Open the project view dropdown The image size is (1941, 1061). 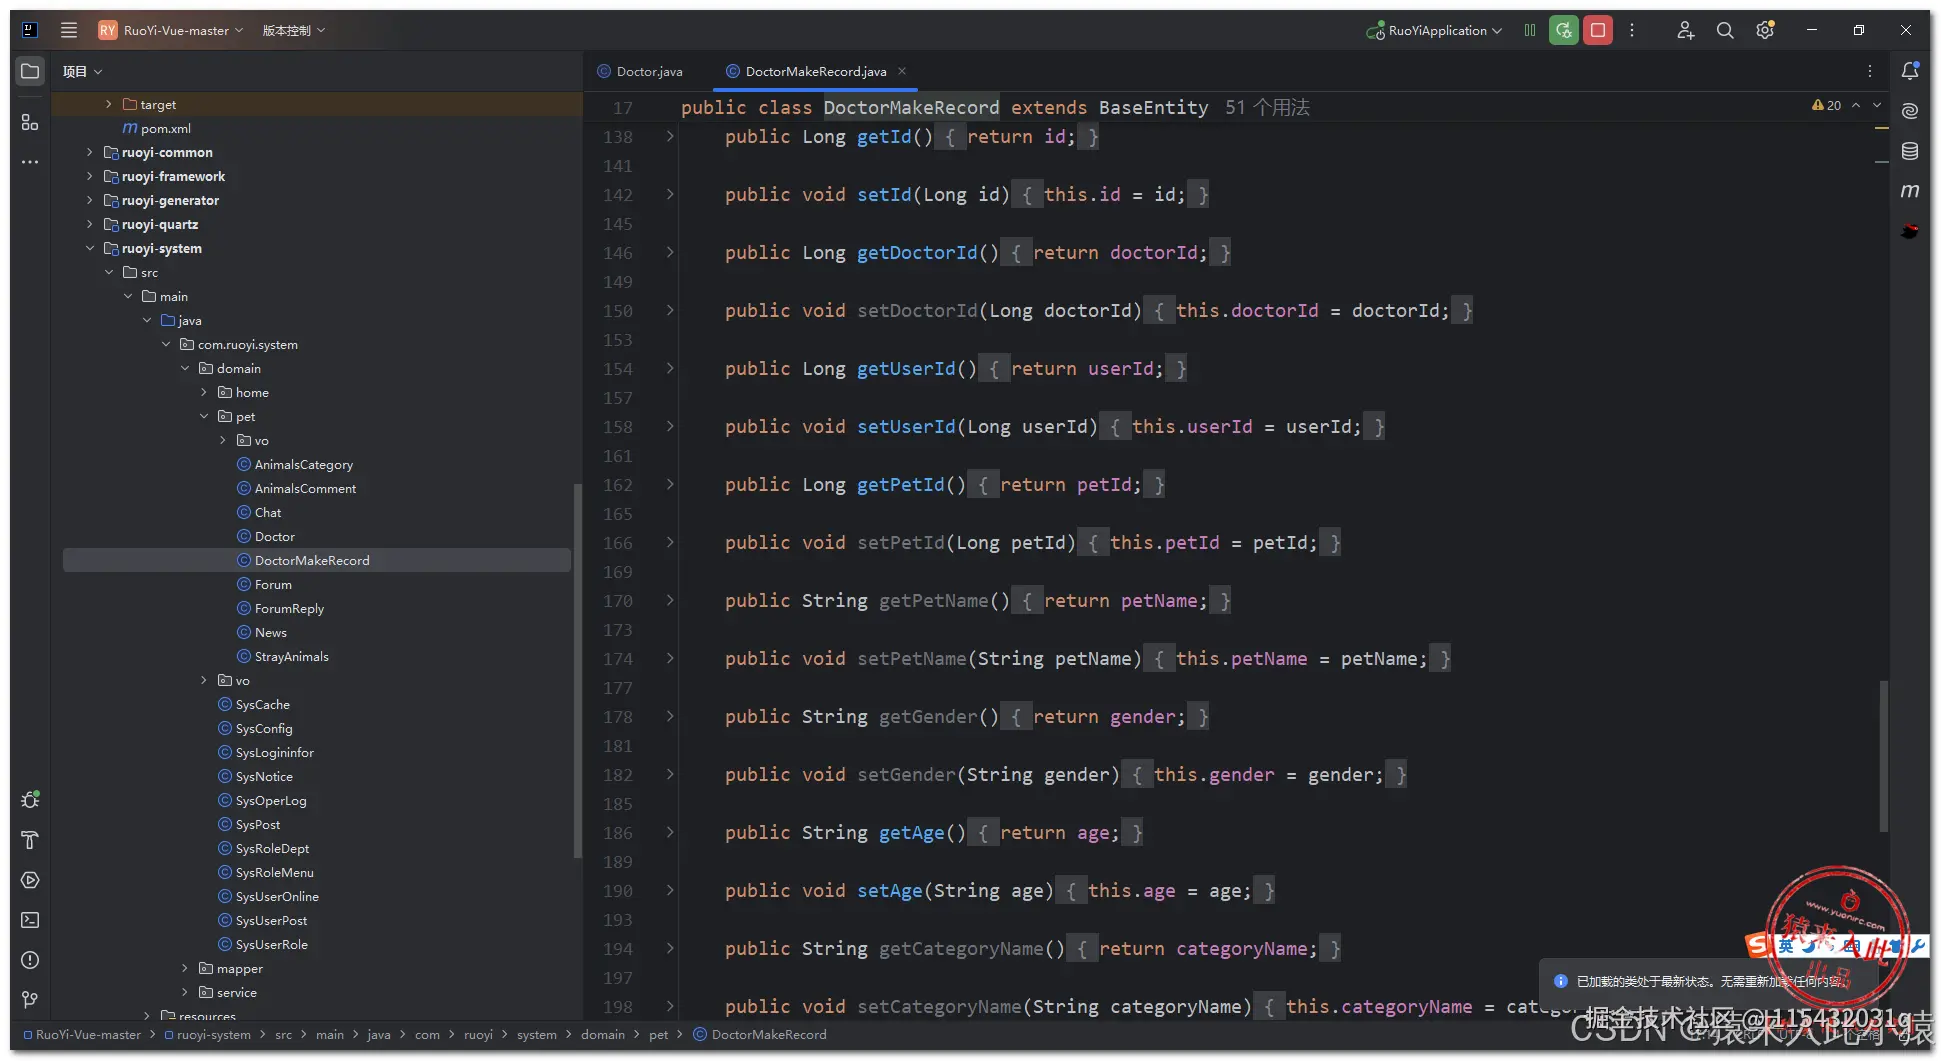coord(83,71)
